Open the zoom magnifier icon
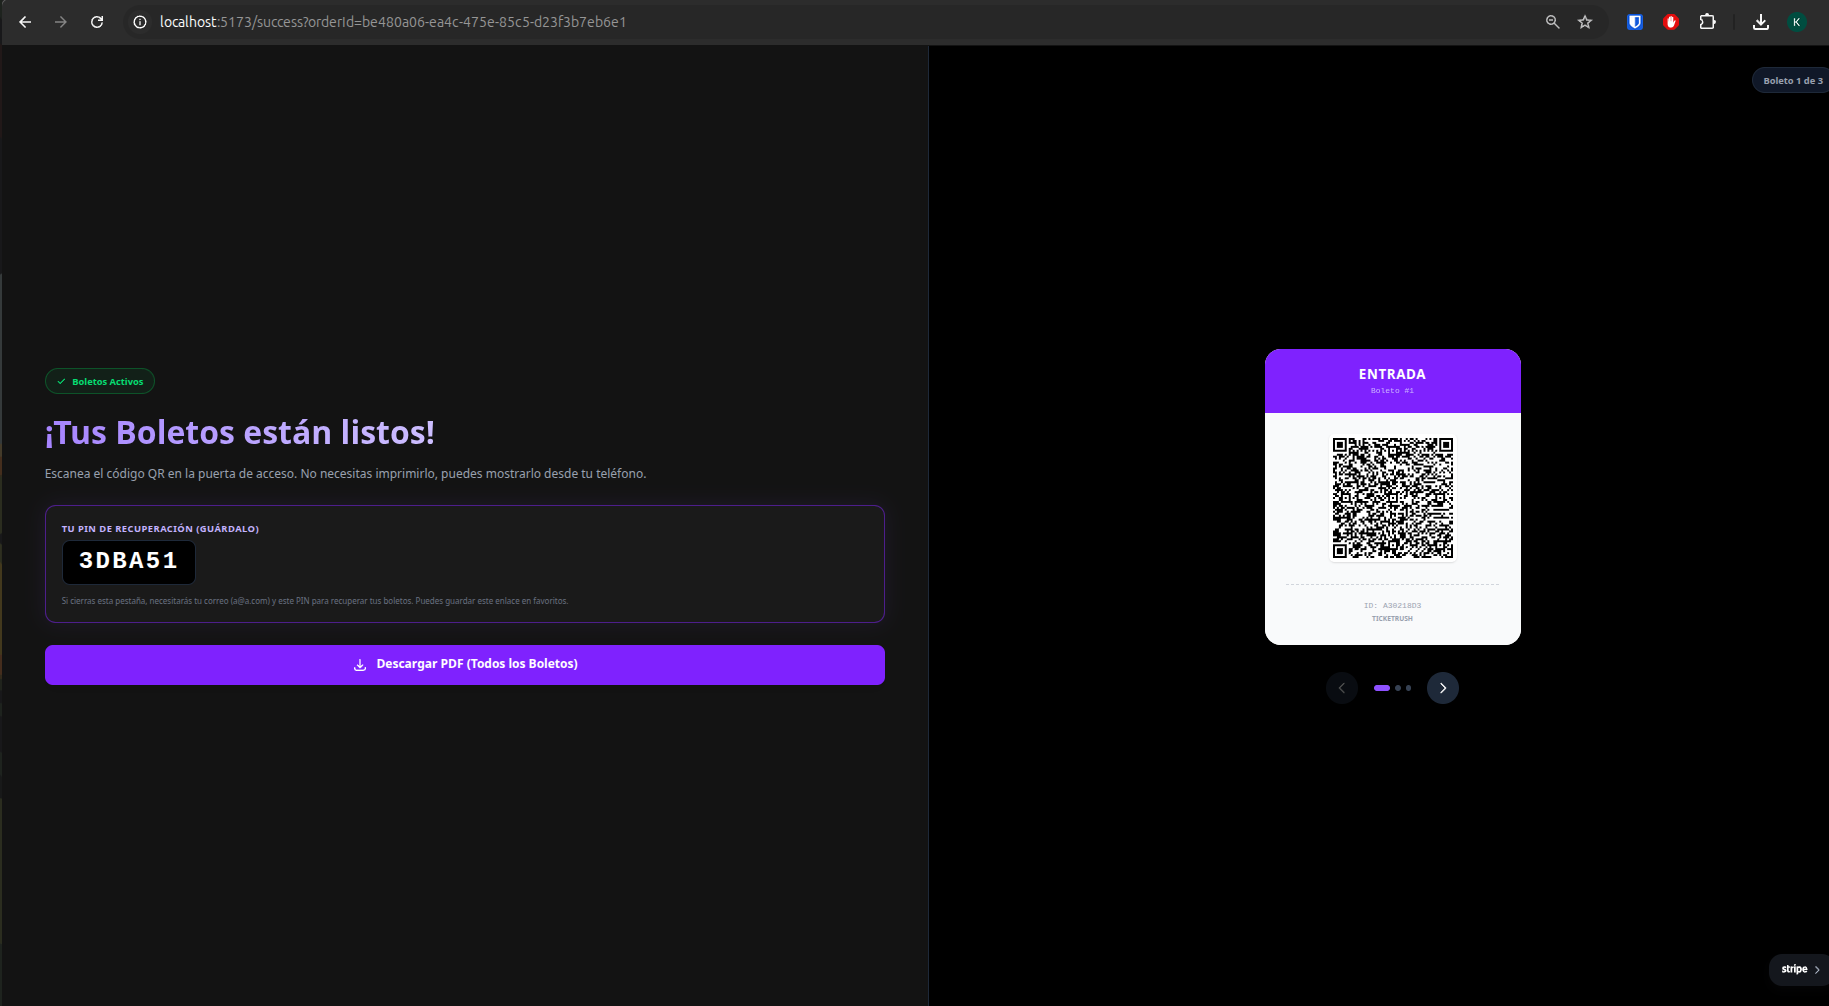 [x=1552, y=22]
